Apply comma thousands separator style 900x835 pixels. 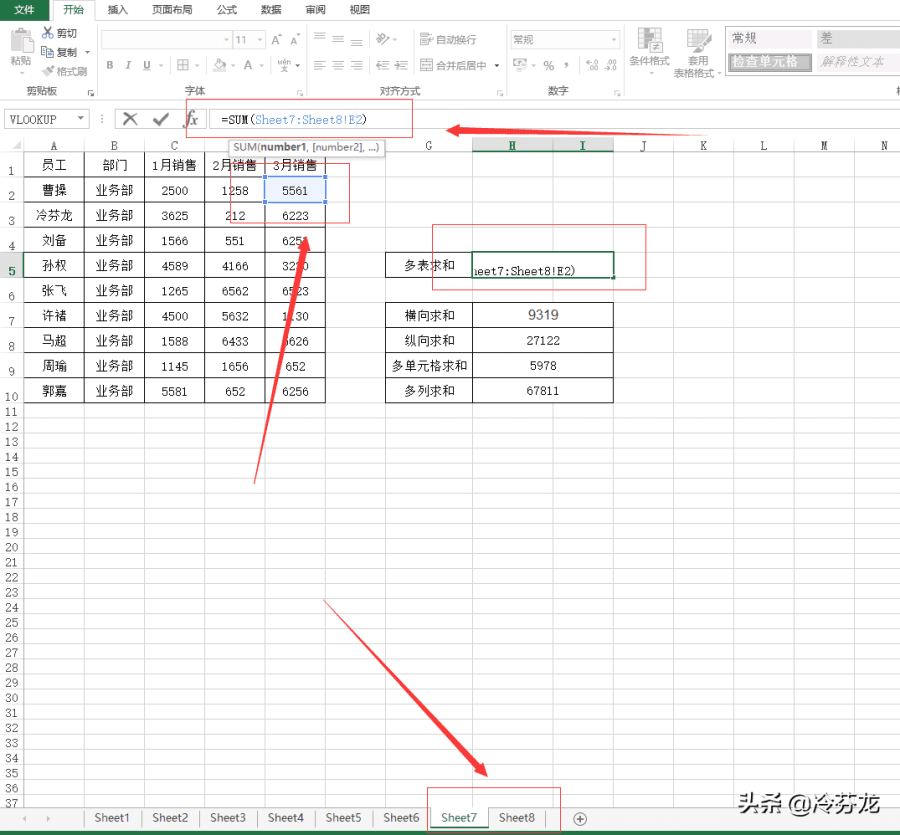pyautogui.click(x=567, y=65)
